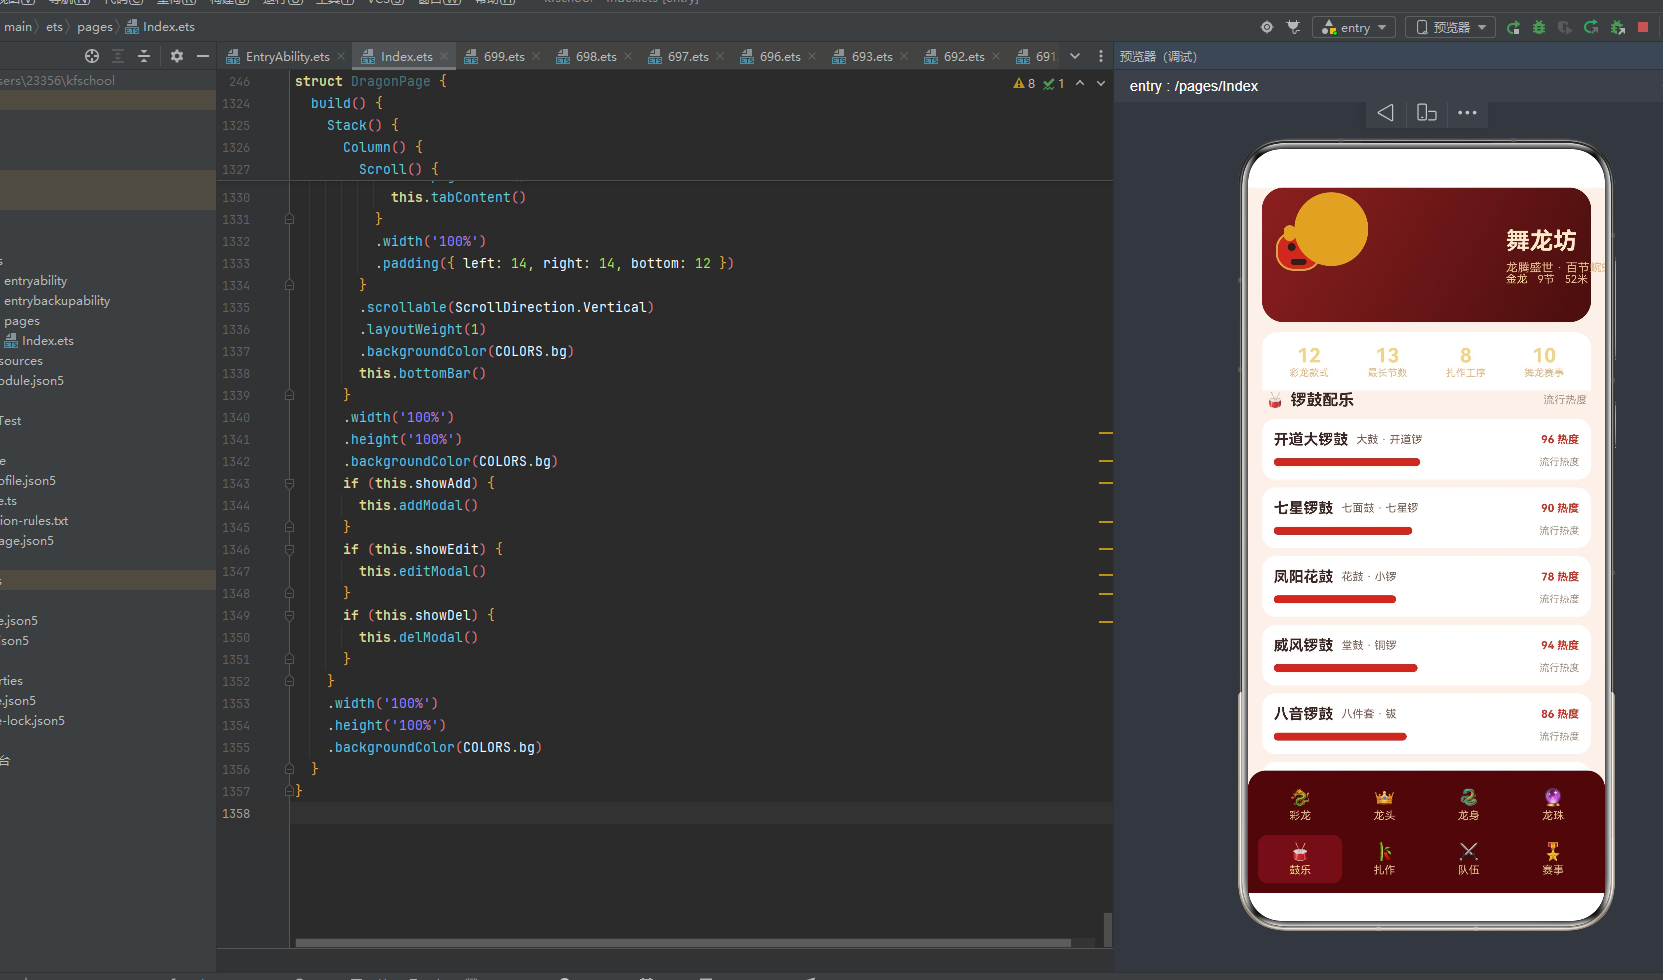Click pages breadcrumb in navigation bar
1663x980 pixels.
pos(95,27)
